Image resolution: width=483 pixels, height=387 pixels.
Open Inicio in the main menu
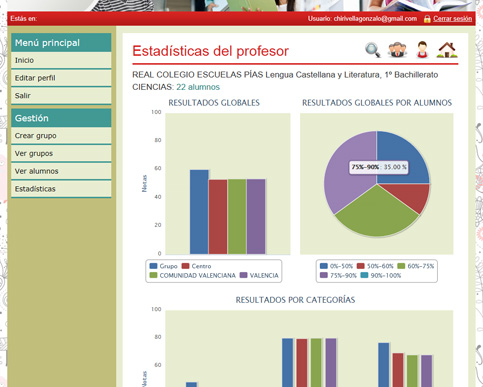tap(61, 60)
